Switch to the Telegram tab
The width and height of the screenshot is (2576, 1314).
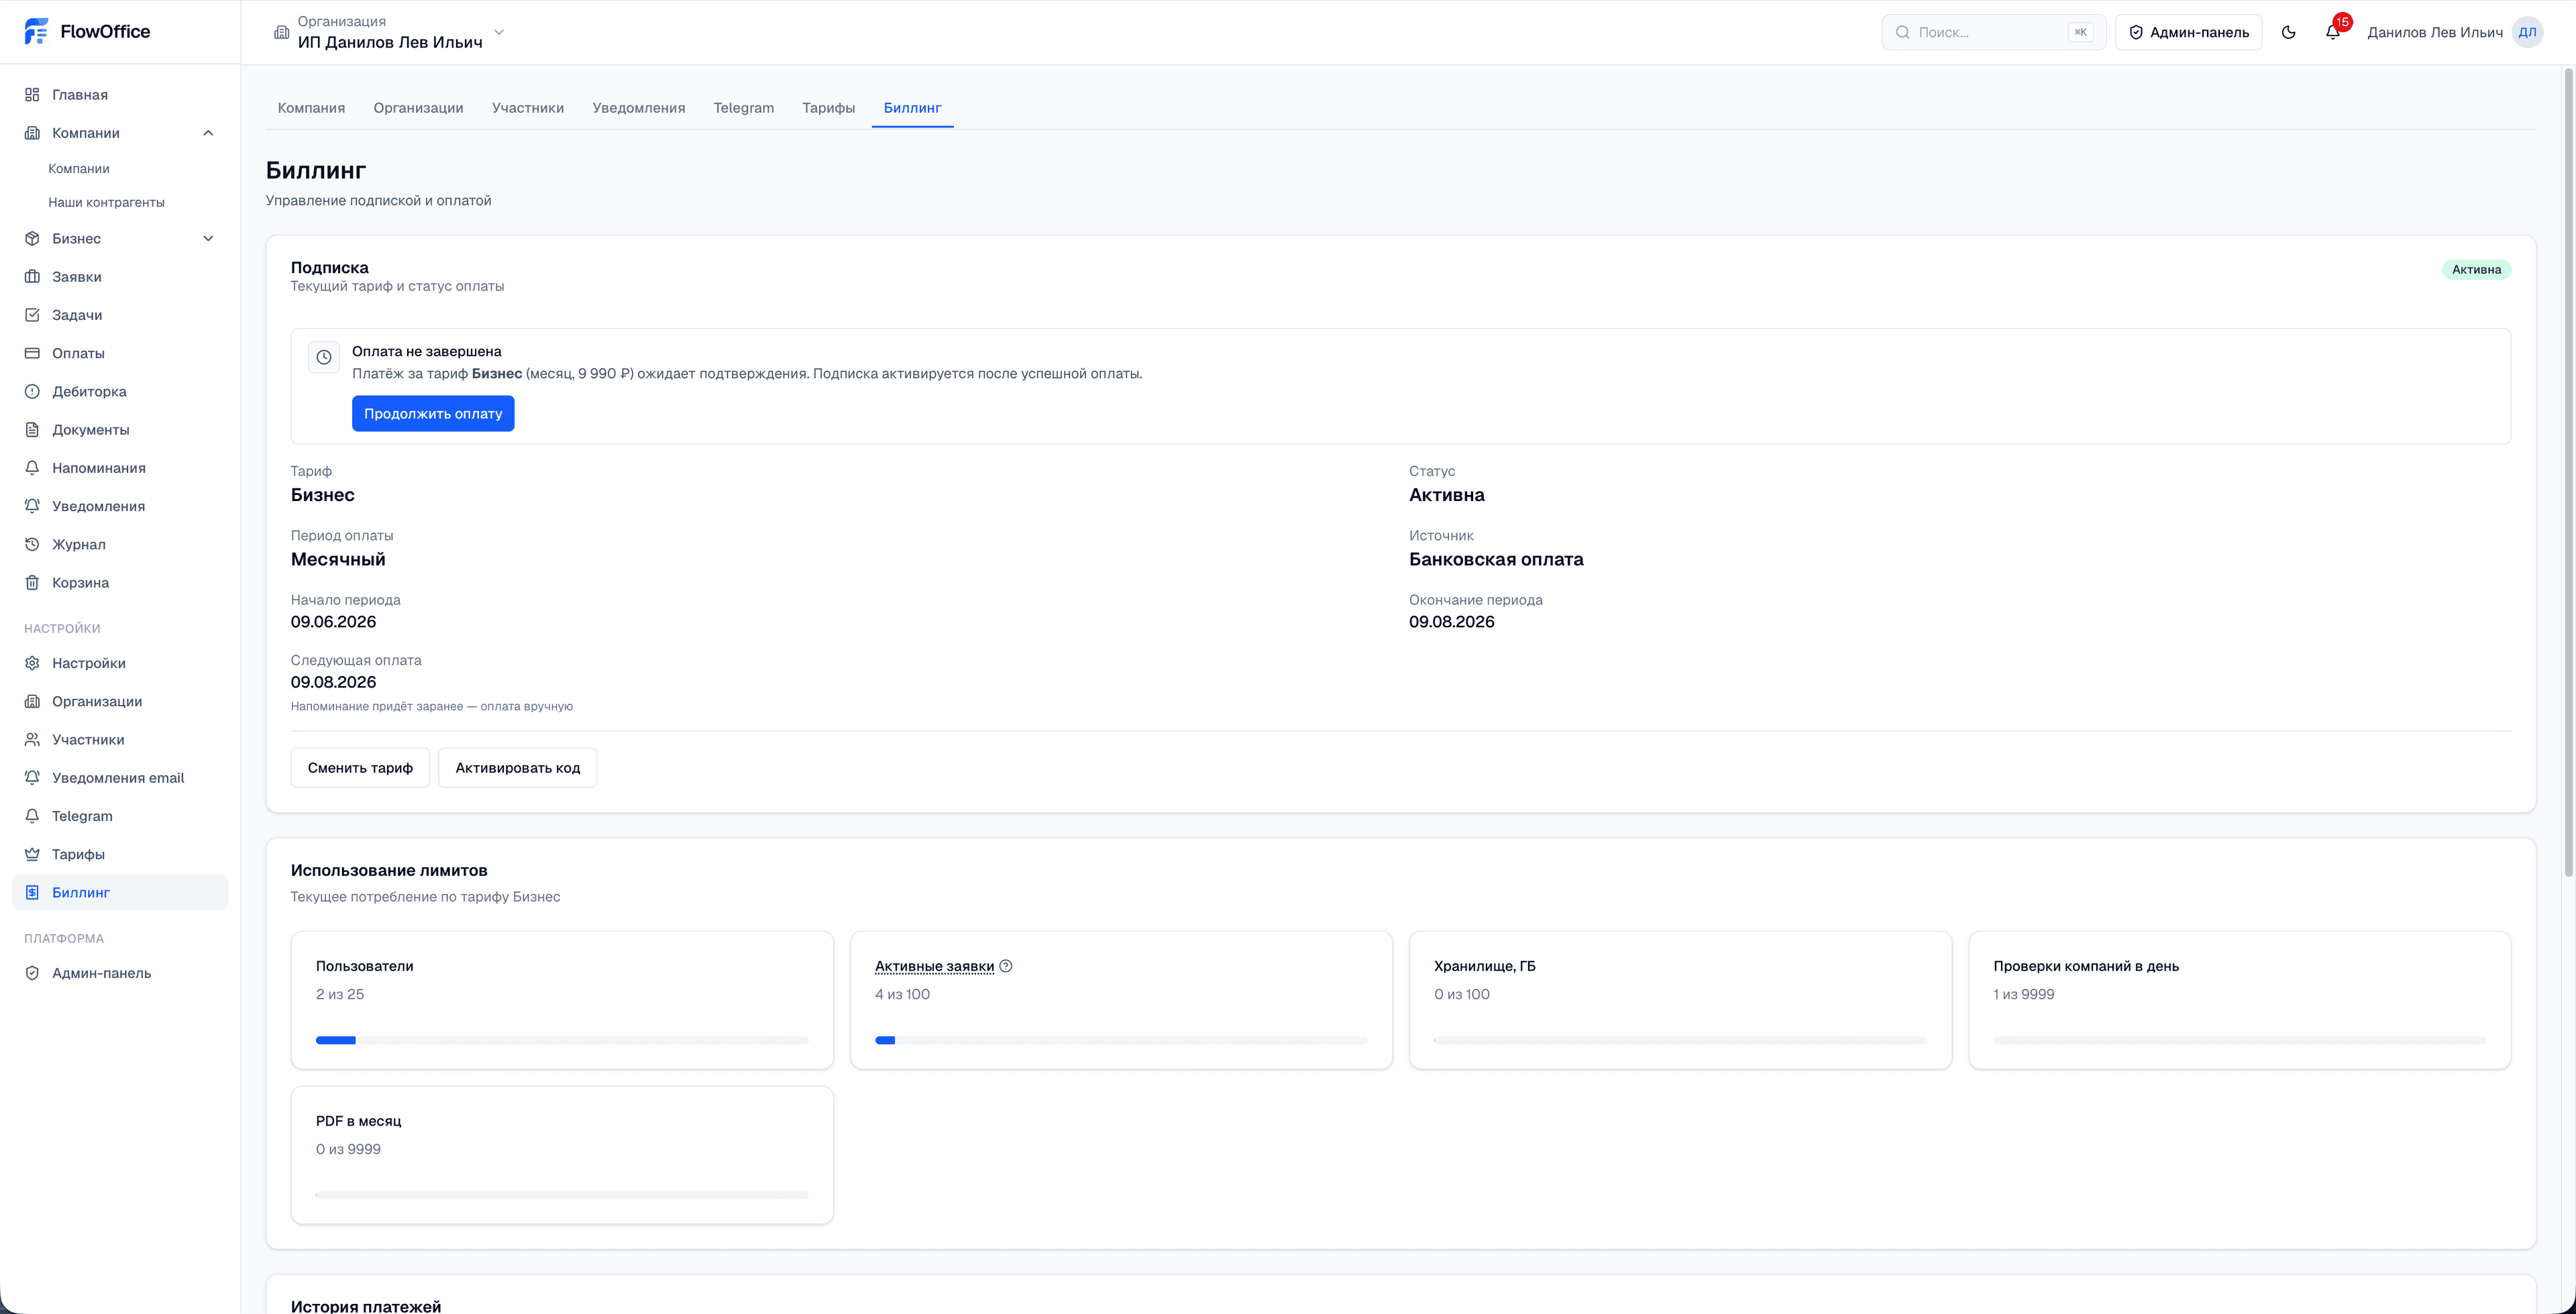point(743,108)
